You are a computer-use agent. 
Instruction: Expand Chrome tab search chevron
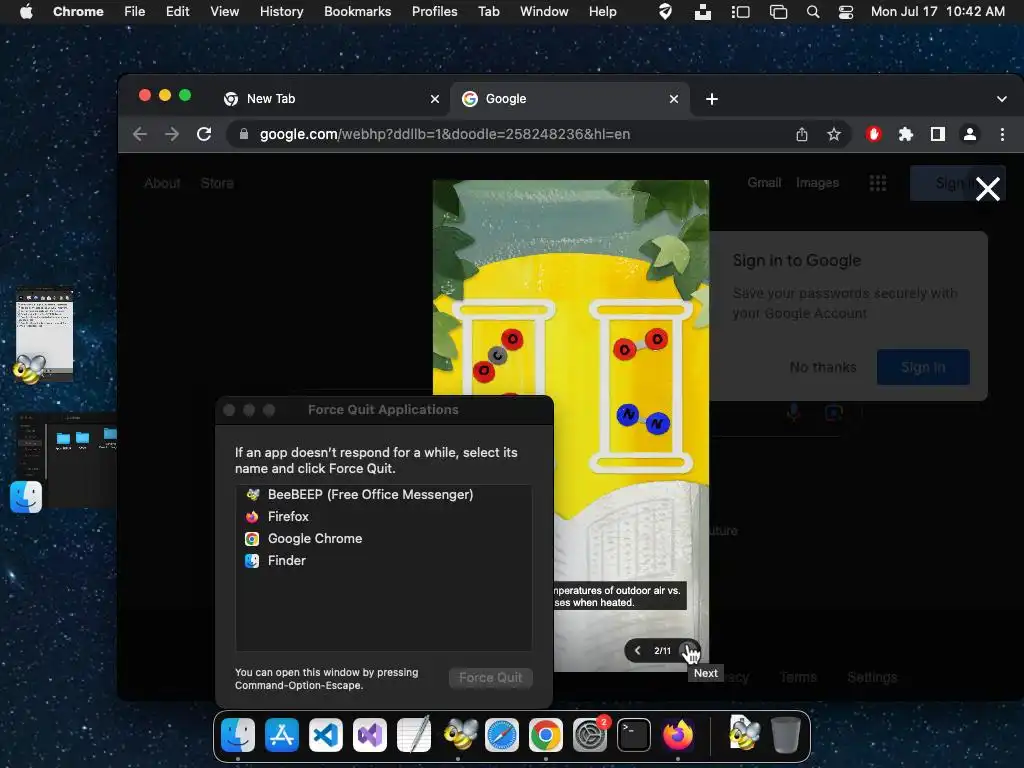click(1002, 99)
